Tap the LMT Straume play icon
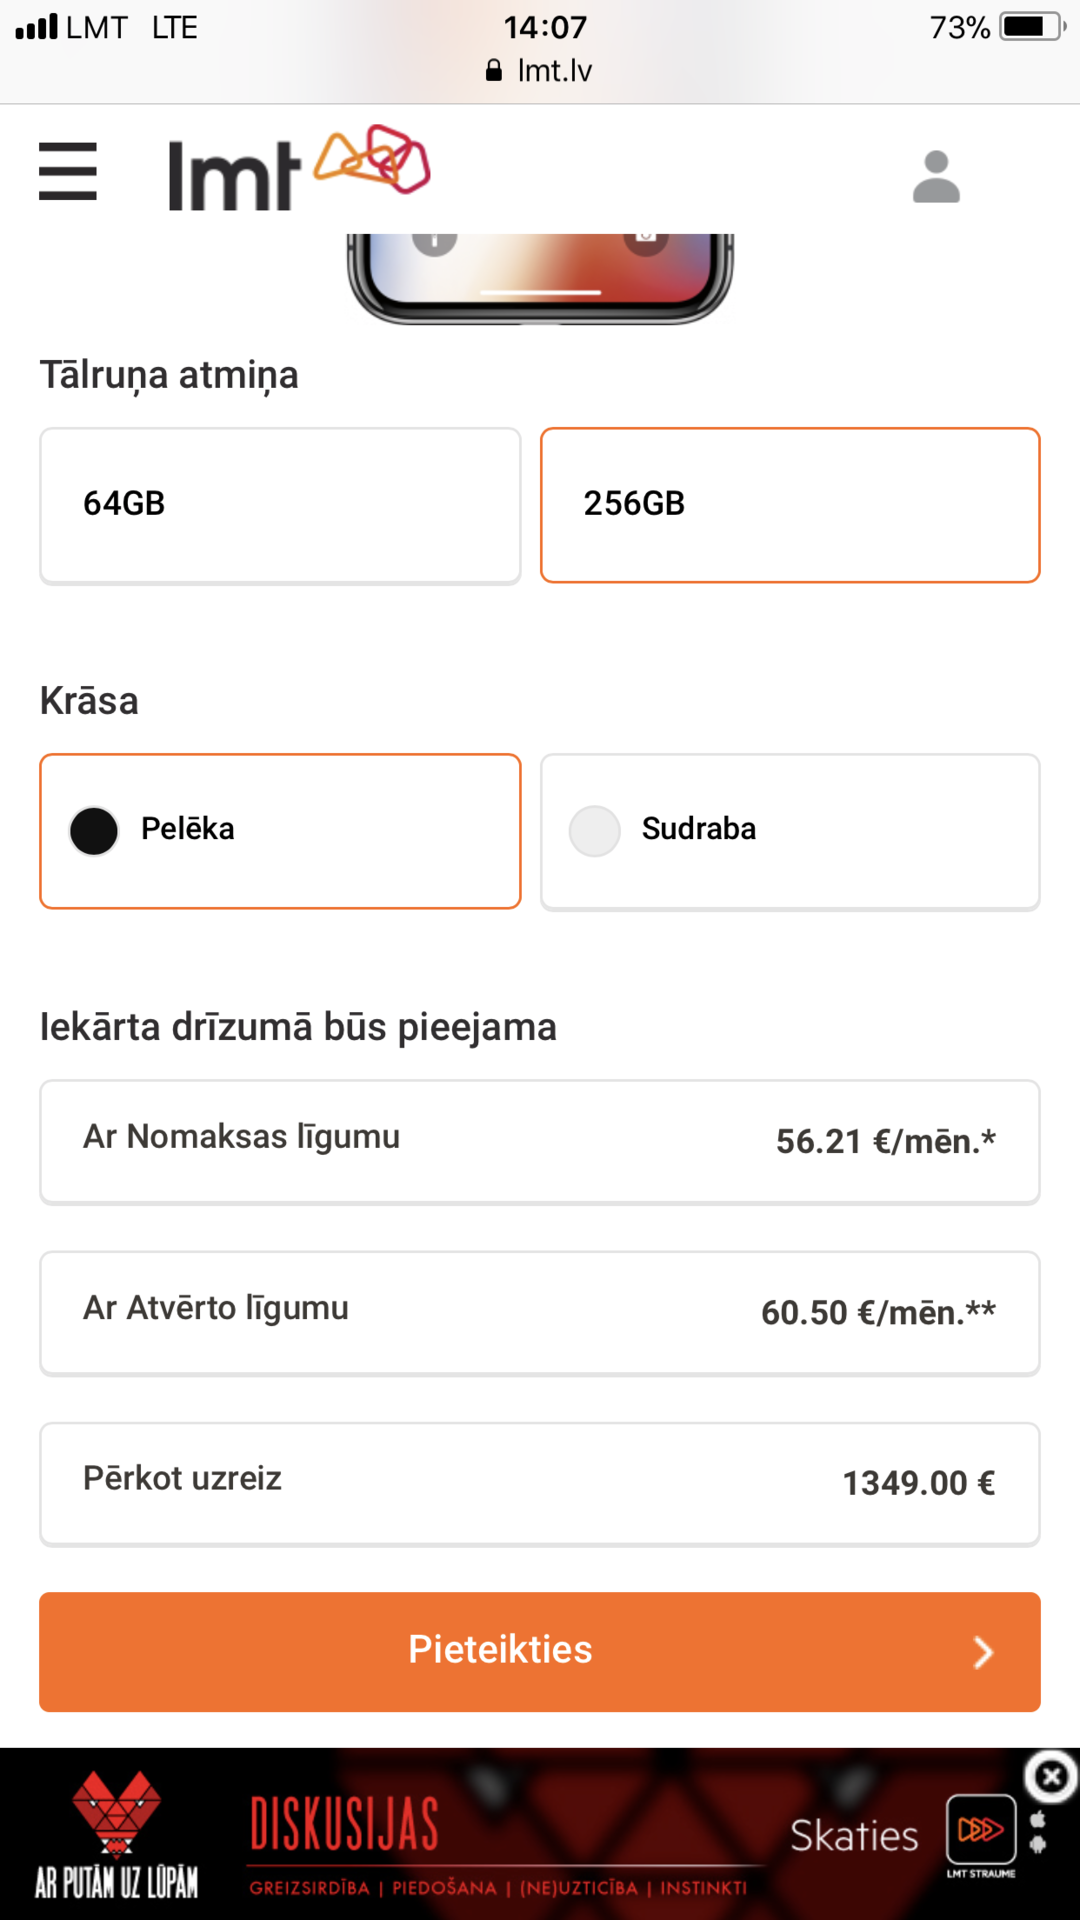 click(x=981, y=1830)
